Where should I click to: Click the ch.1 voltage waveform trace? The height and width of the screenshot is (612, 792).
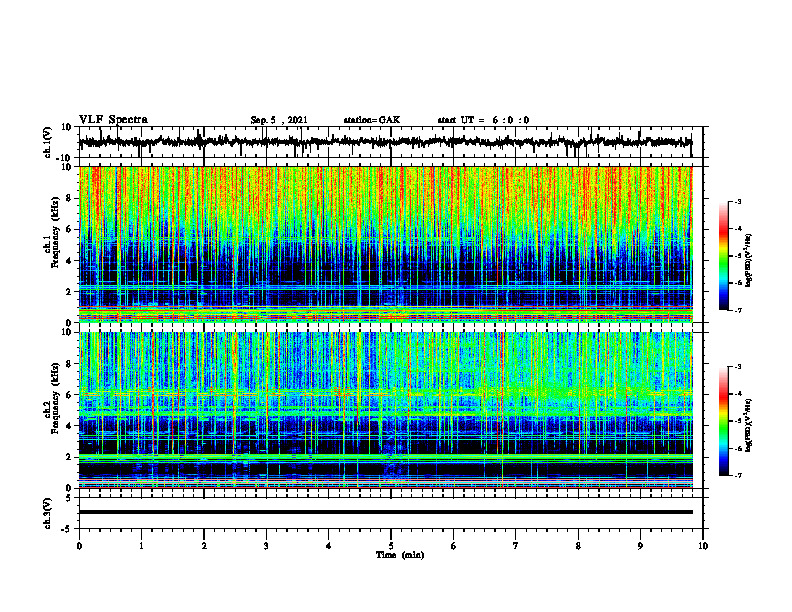click(385, 142)
